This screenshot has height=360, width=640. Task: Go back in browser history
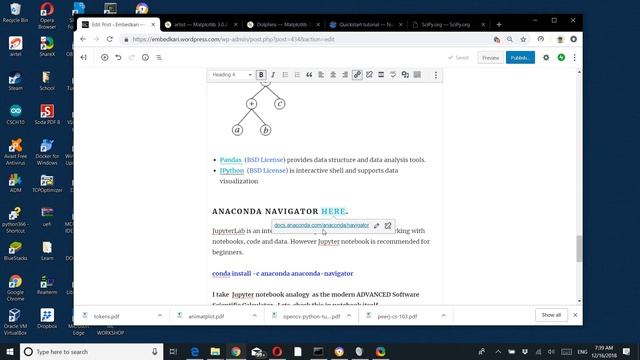pos(83,39)
